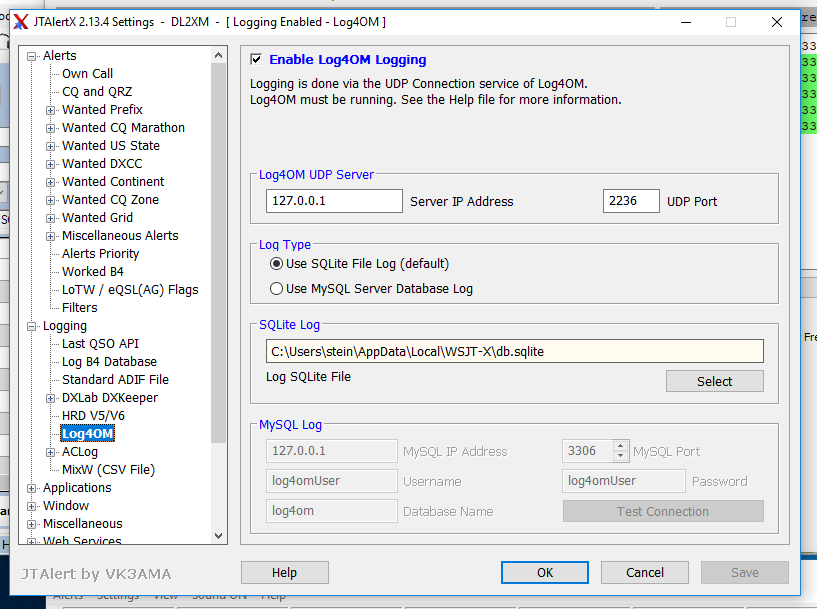817x609 pixels.
Task: Click the MySQL Username field
Action: tap(331, 481)
